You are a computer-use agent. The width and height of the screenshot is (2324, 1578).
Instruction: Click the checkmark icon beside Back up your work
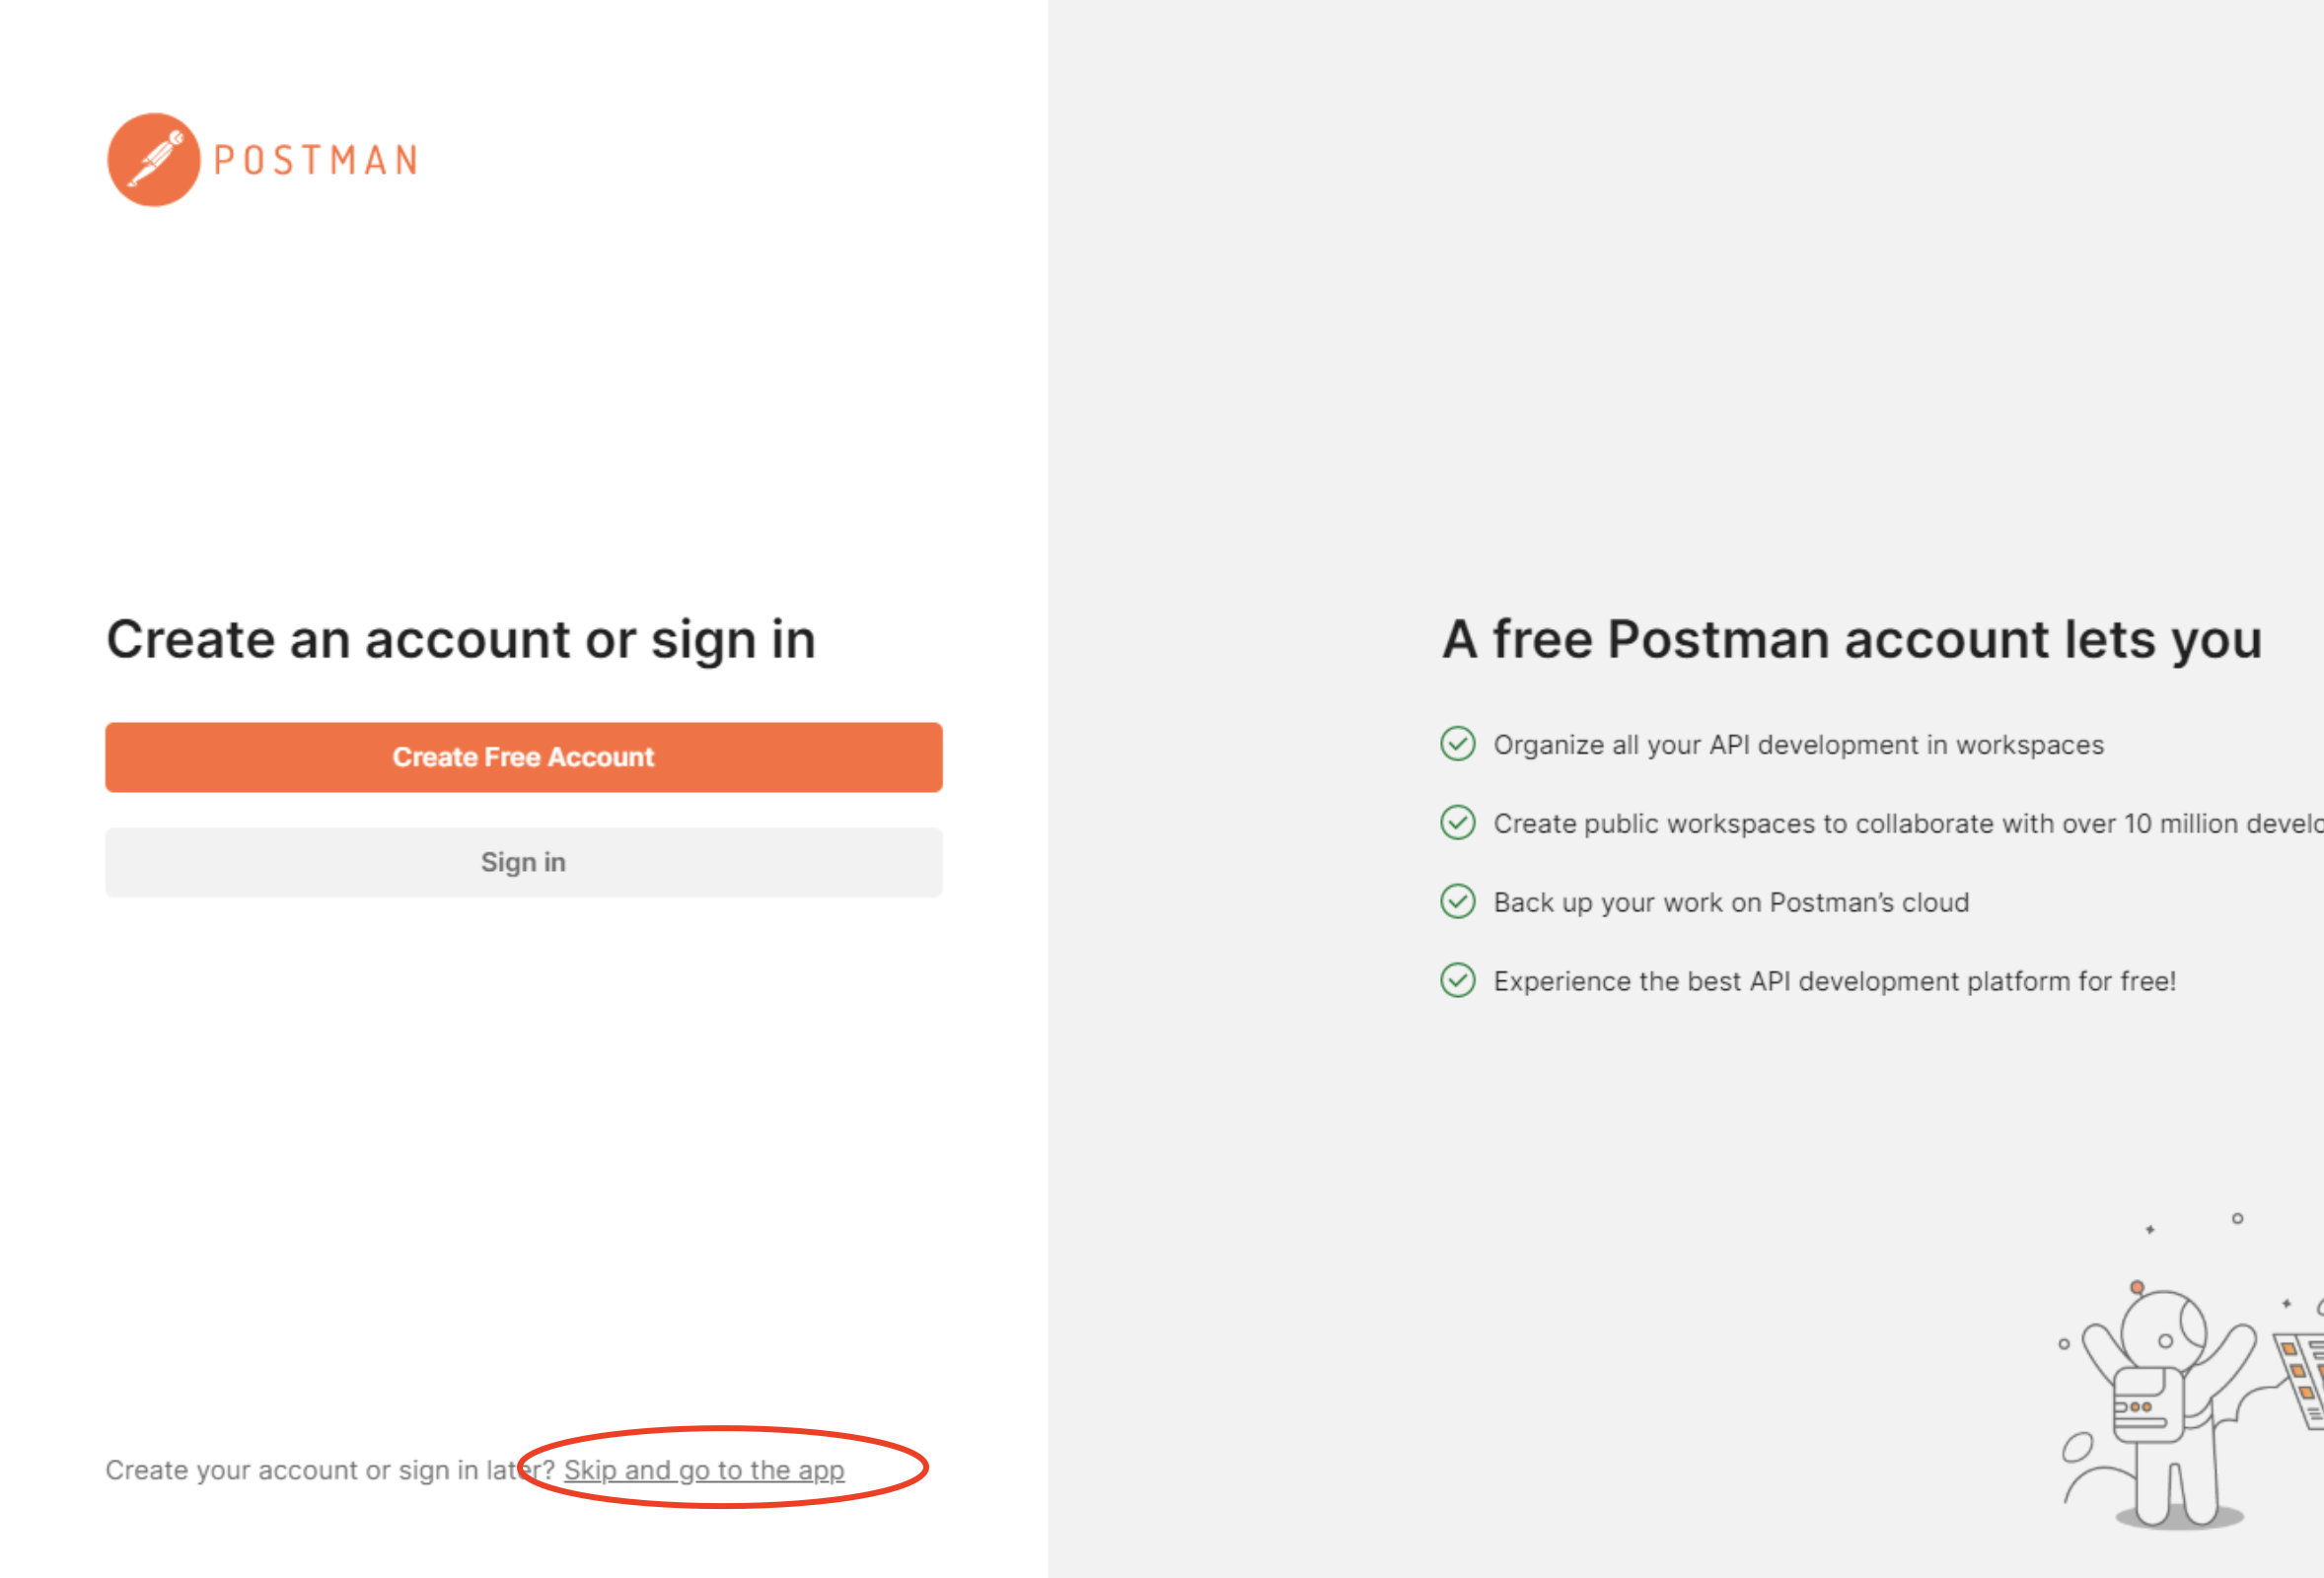(x=1457, y=902)
